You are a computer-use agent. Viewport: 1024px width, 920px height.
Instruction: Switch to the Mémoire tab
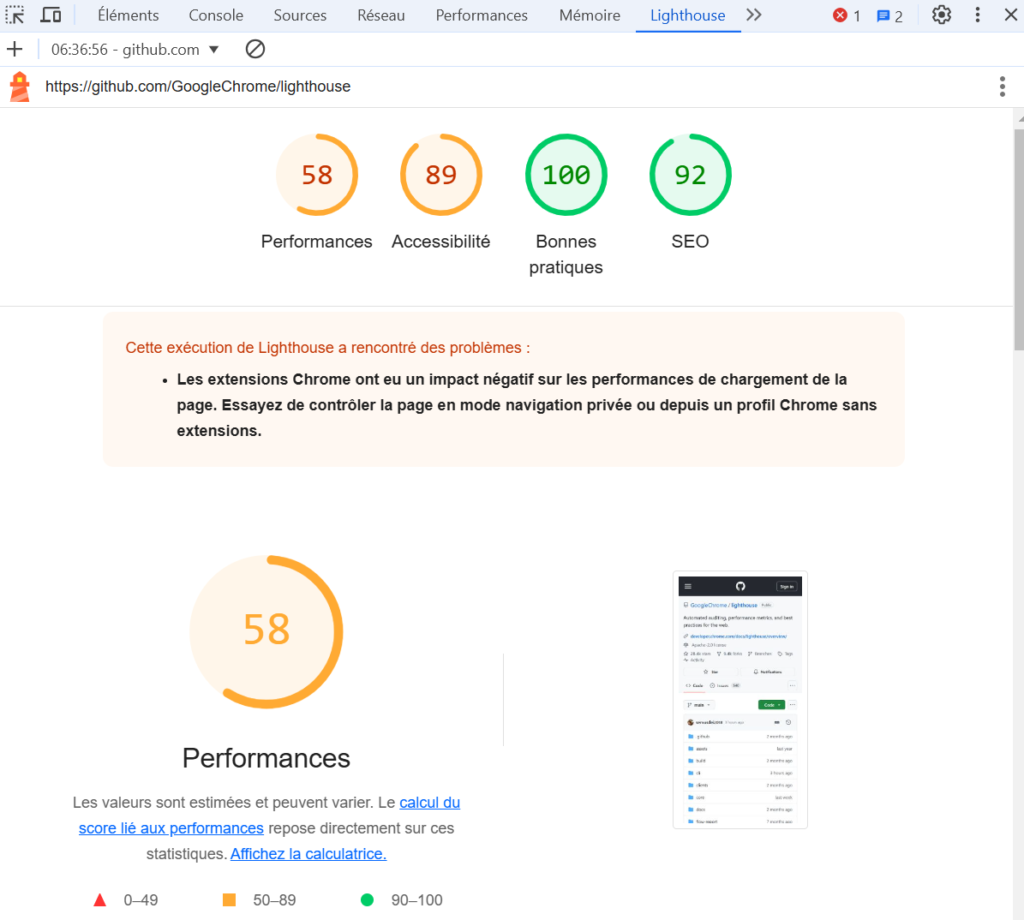[589, 15]
